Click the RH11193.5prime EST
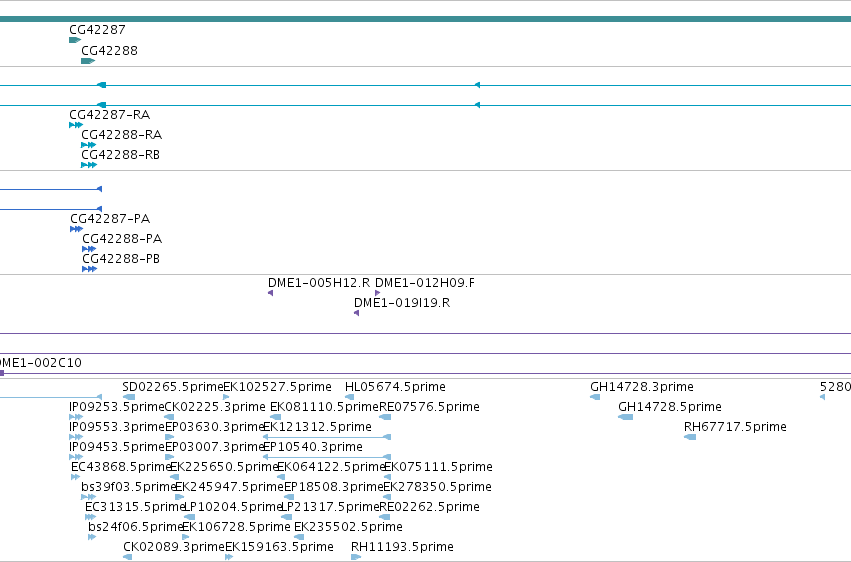 tap(402, 547)
